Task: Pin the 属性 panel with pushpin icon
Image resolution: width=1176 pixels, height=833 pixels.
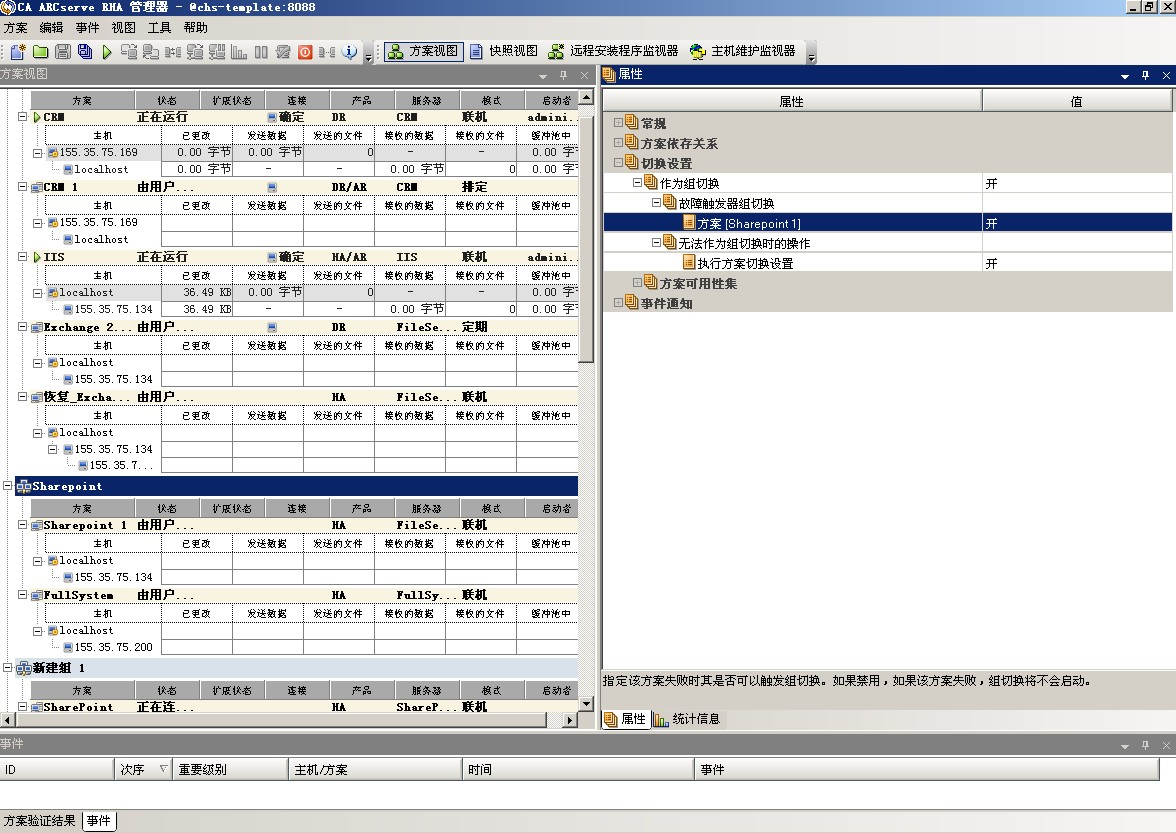Action: click(1146, 75)
